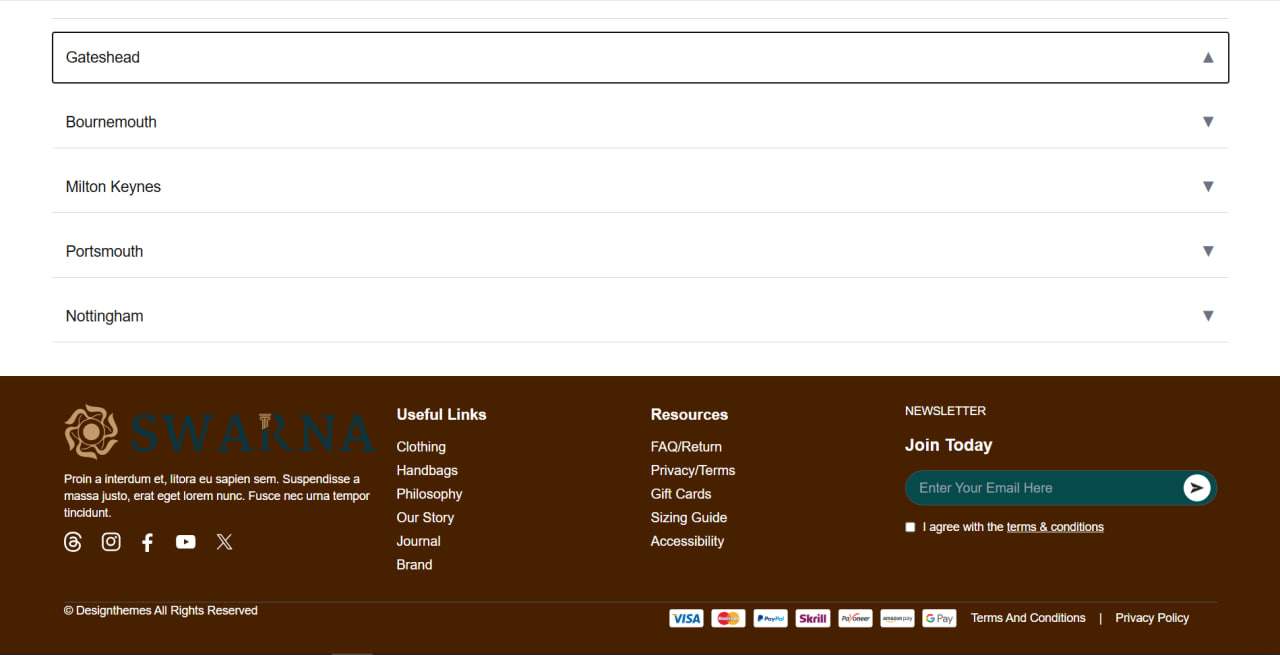
Task: Open the Clothing footer link
Action: [421, 447]
